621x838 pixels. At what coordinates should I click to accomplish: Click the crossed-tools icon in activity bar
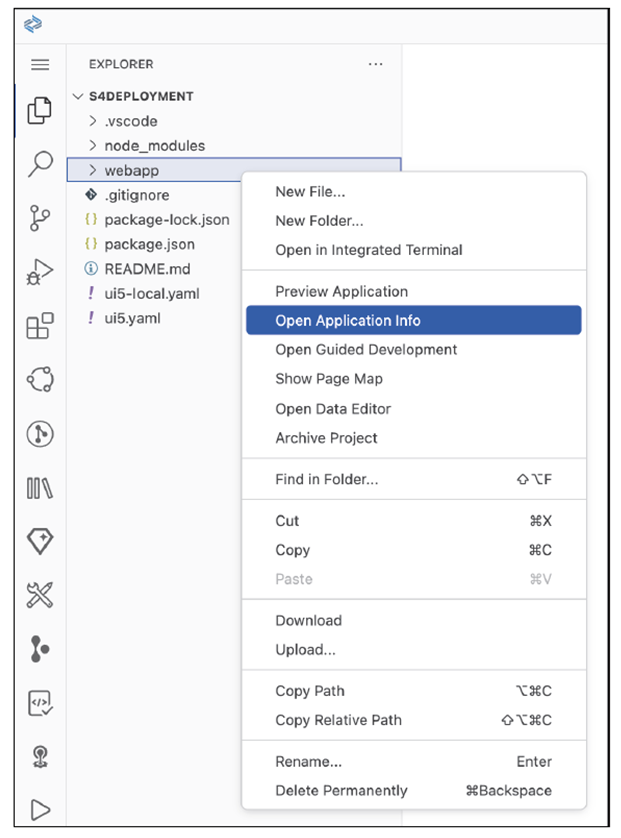39,595
